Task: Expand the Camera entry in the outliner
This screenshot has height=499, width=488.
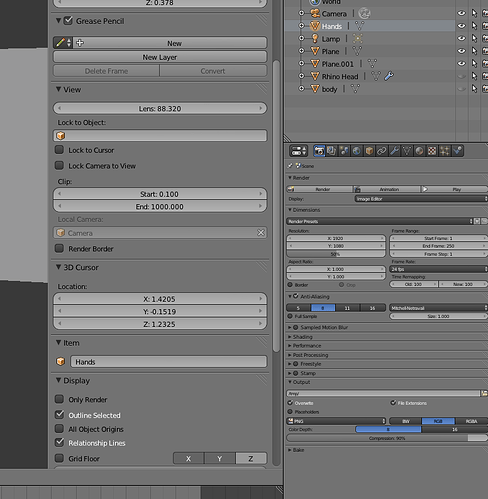Action: (301, 13)
